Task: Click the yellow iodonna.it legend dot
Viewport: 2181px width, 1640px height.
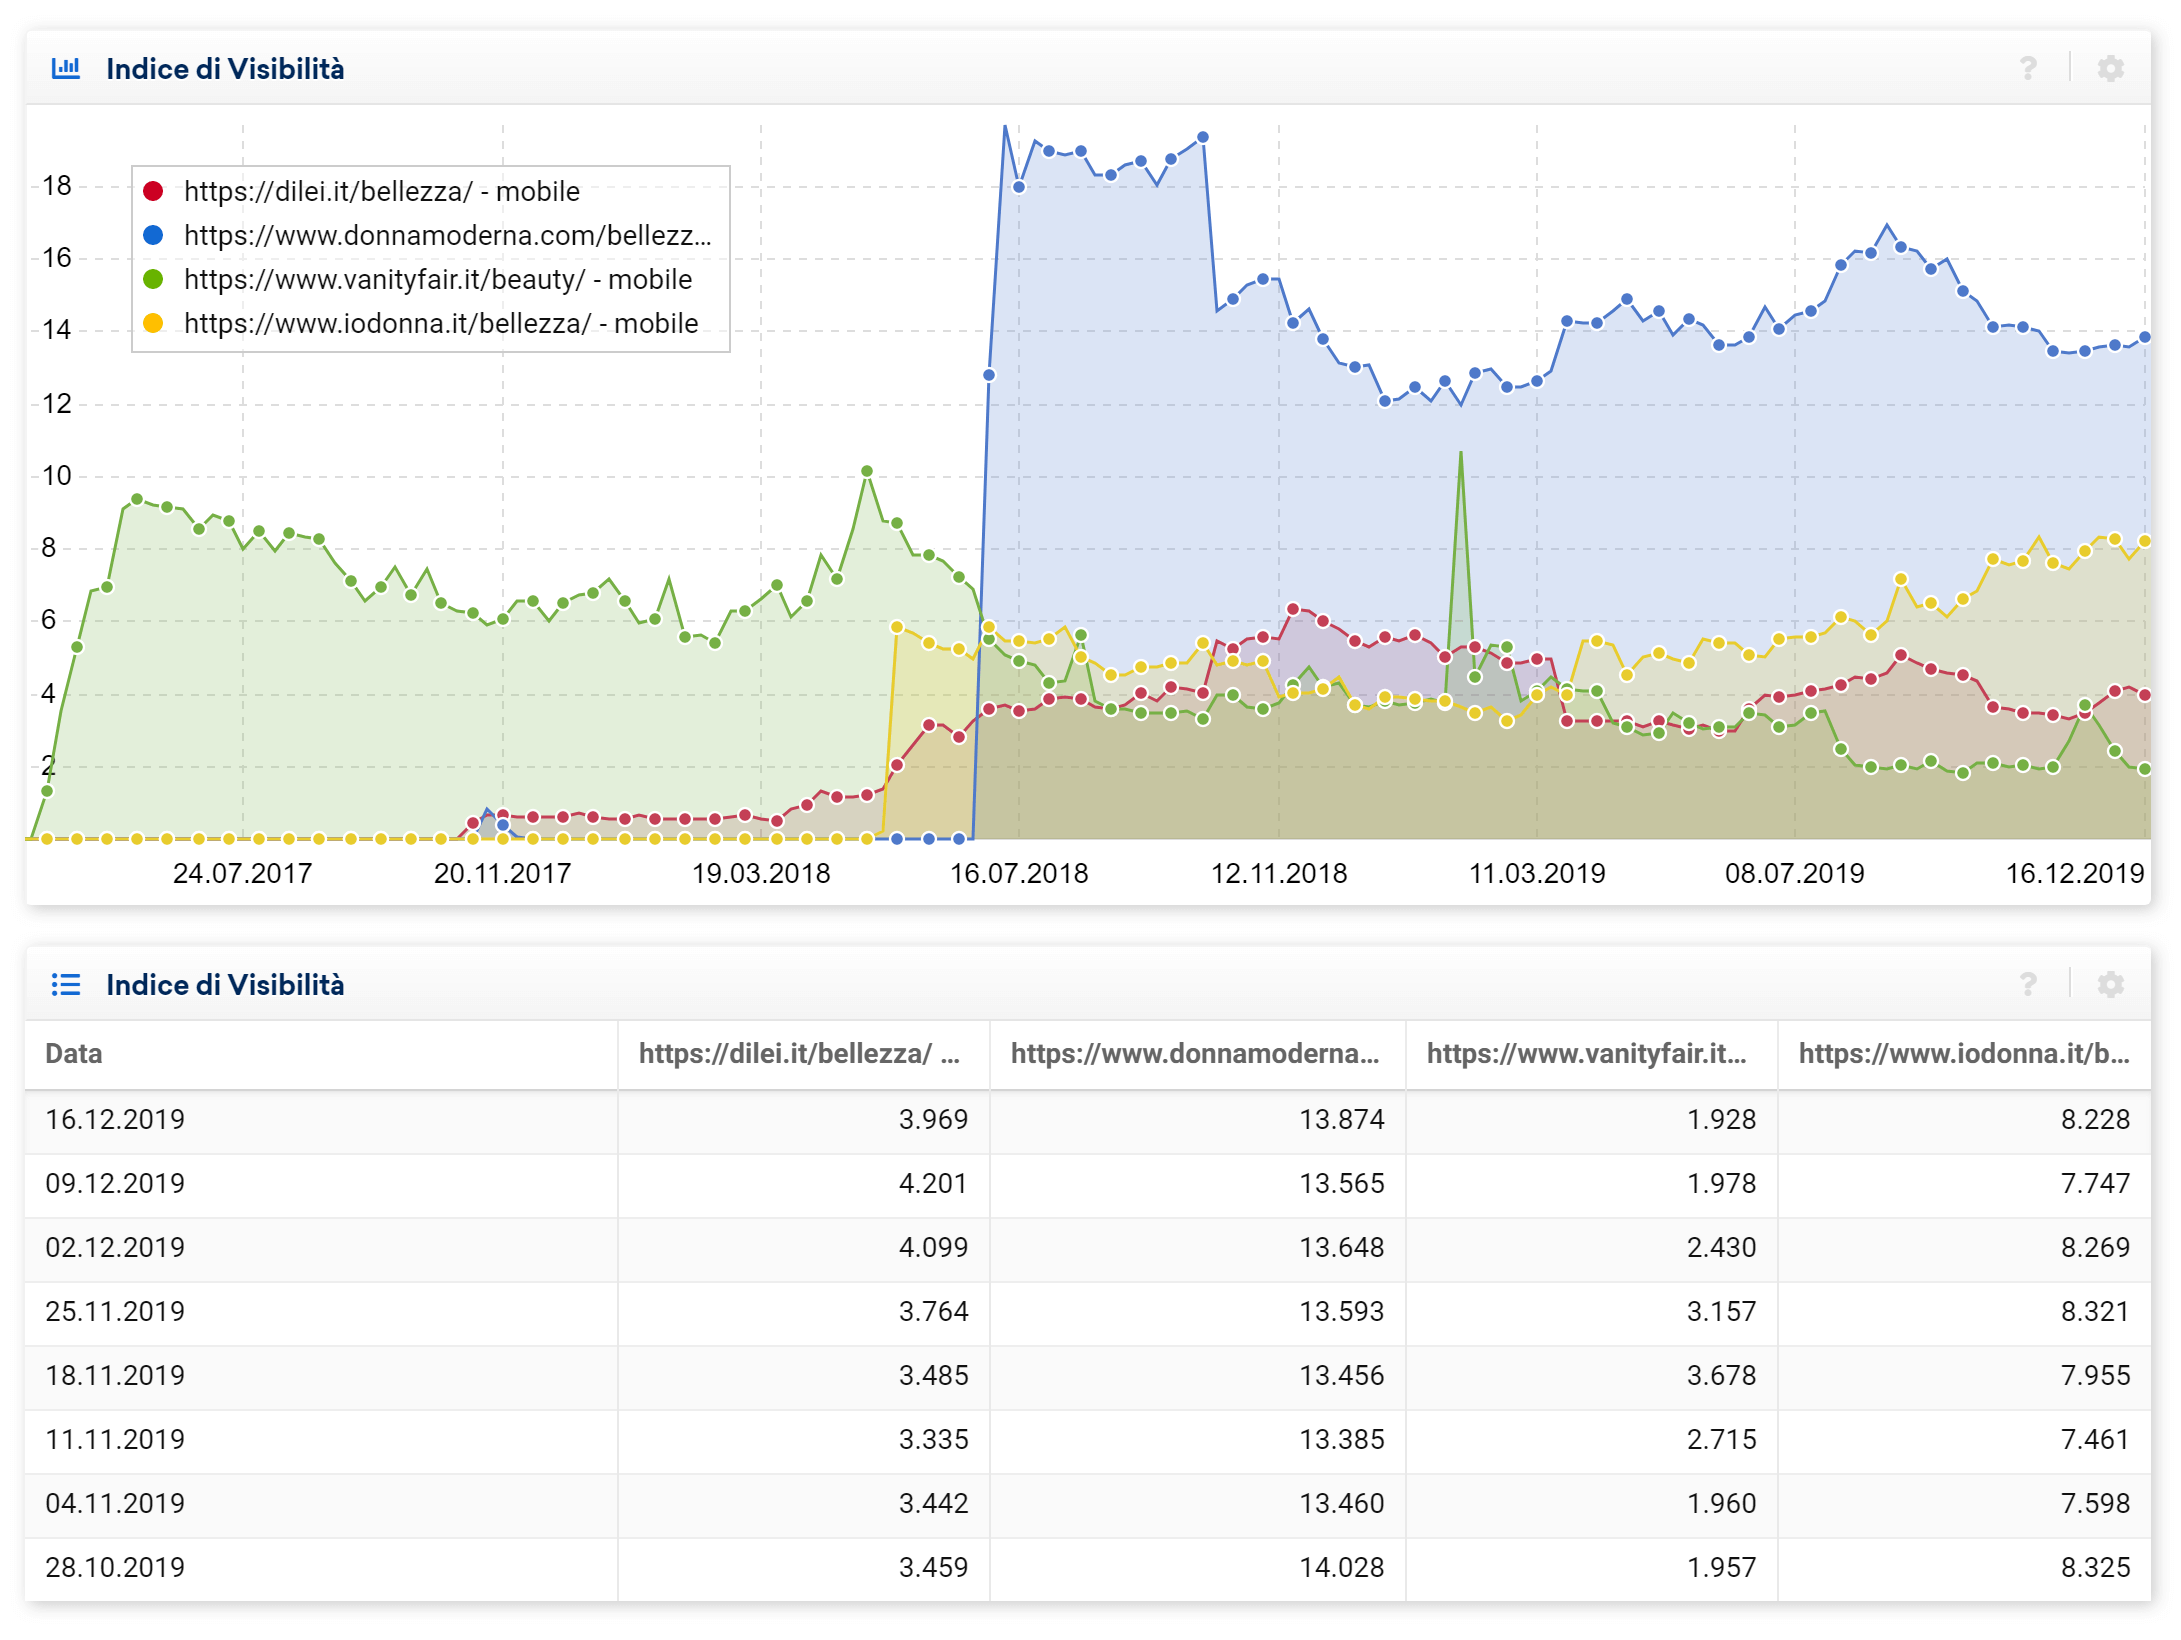Action: 153,323
